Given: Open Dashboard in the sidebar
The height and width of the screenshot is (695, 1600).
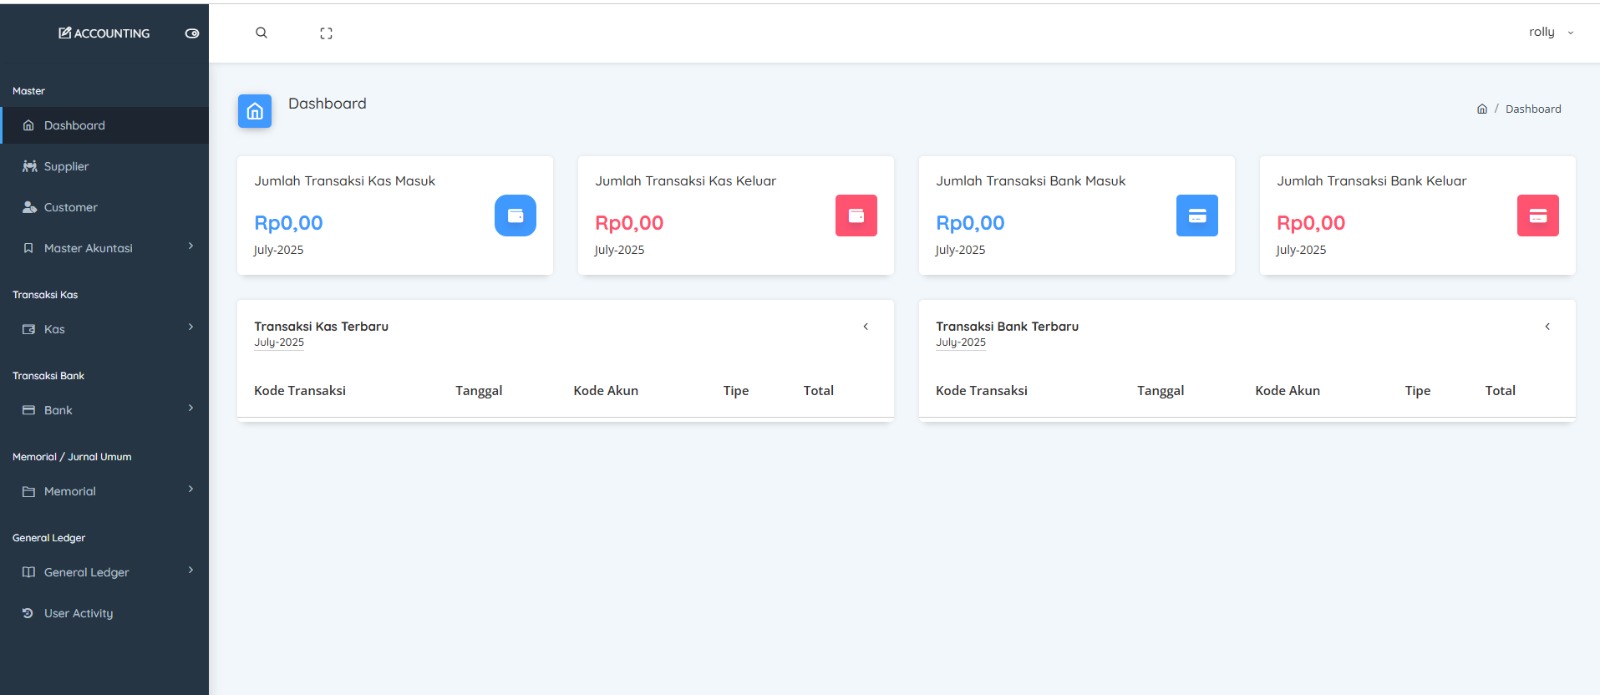Looking at the screenshot, I should pyautogui.click(x=105, y=125).
